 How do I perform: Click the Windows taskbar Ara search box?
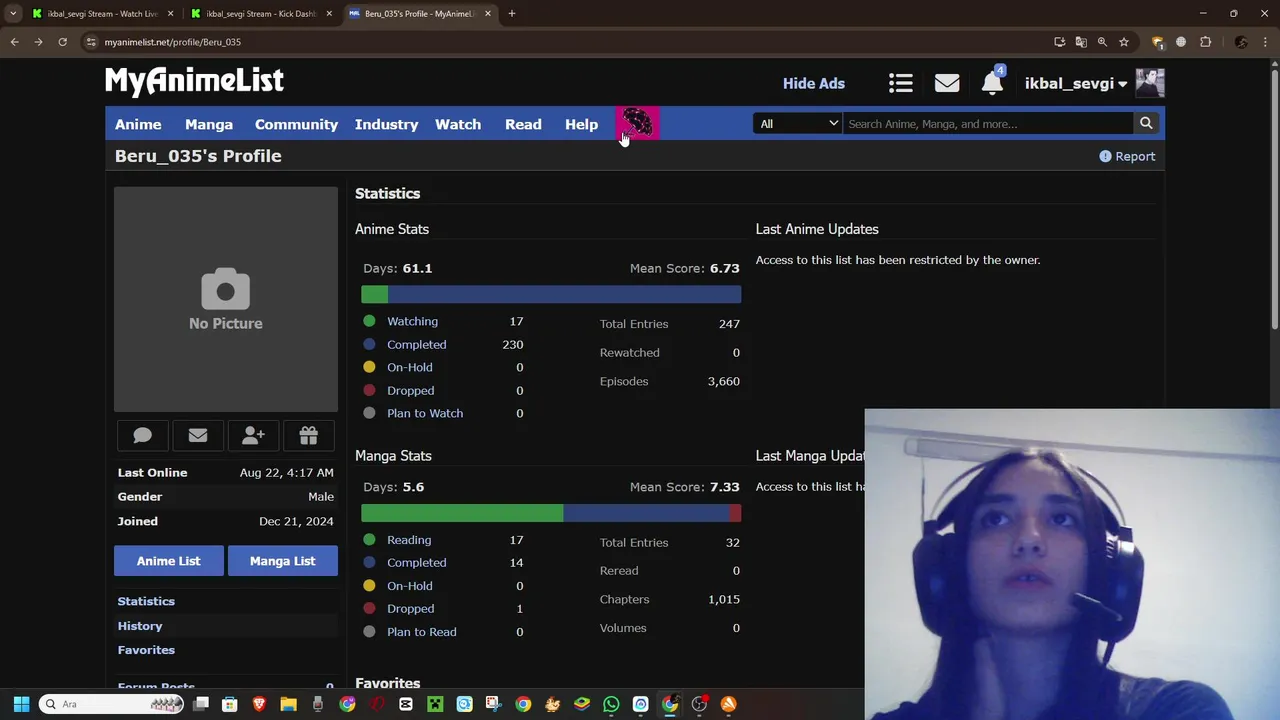(112, 704)
